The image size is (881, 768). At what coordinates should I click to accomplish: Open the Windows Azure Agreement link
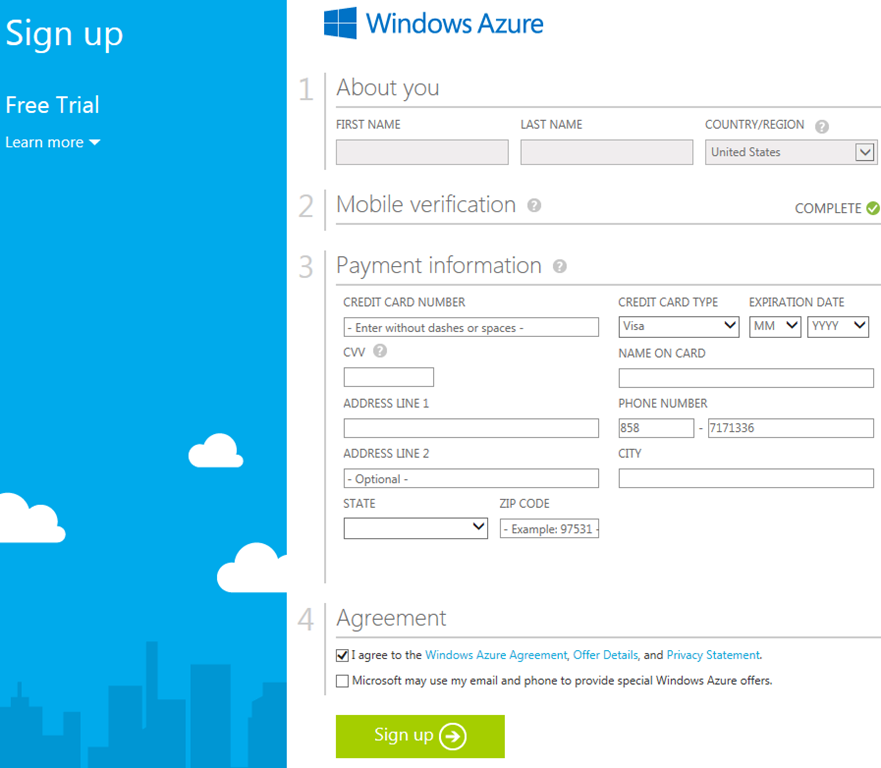(496, 655)
